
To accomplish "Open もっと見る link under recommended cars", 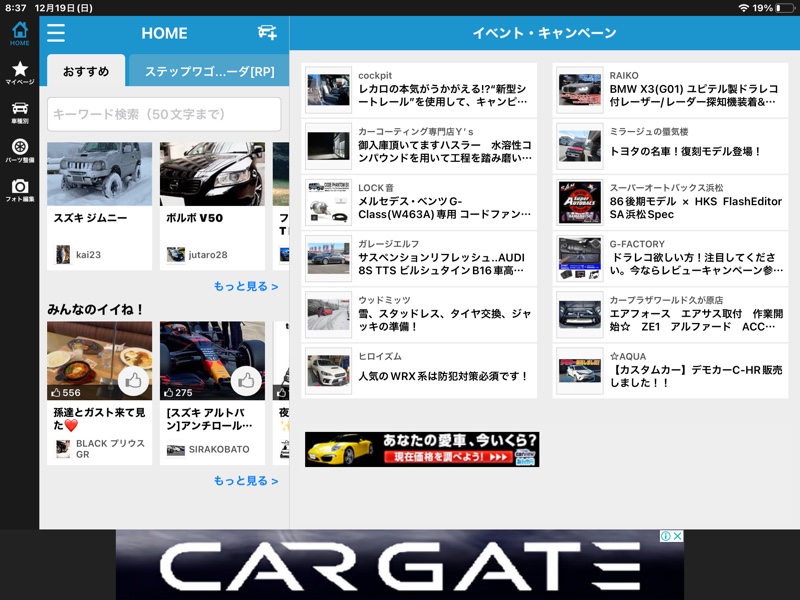I will 246,286.
